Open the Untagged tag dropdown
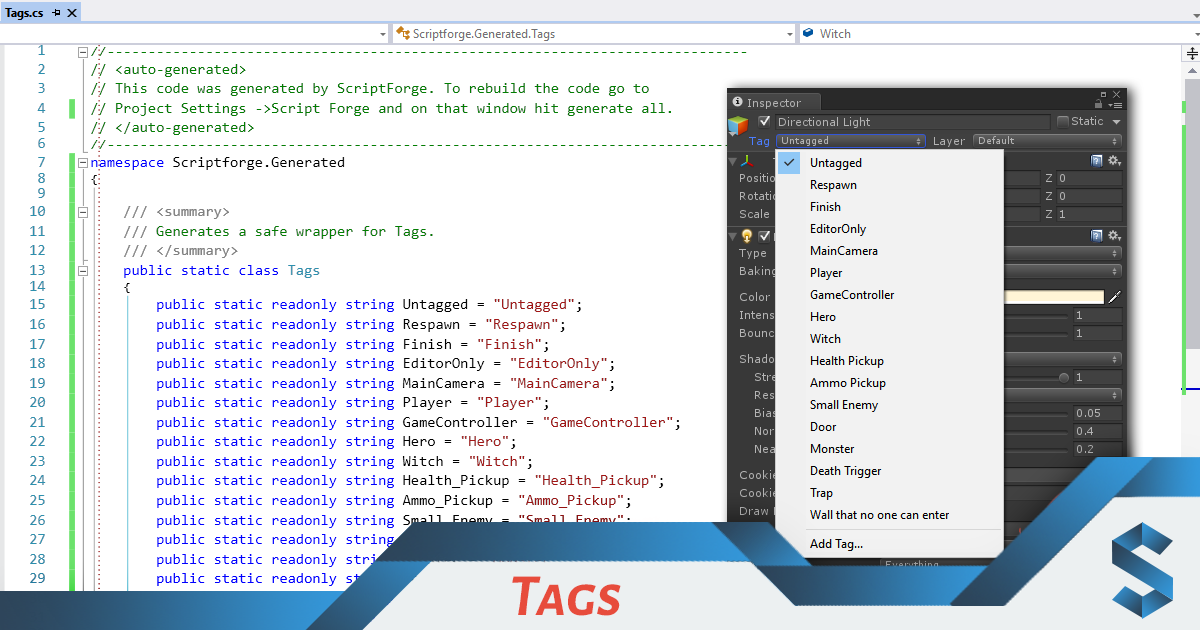This screenshot has height=630, width=1200. [851, 141]
